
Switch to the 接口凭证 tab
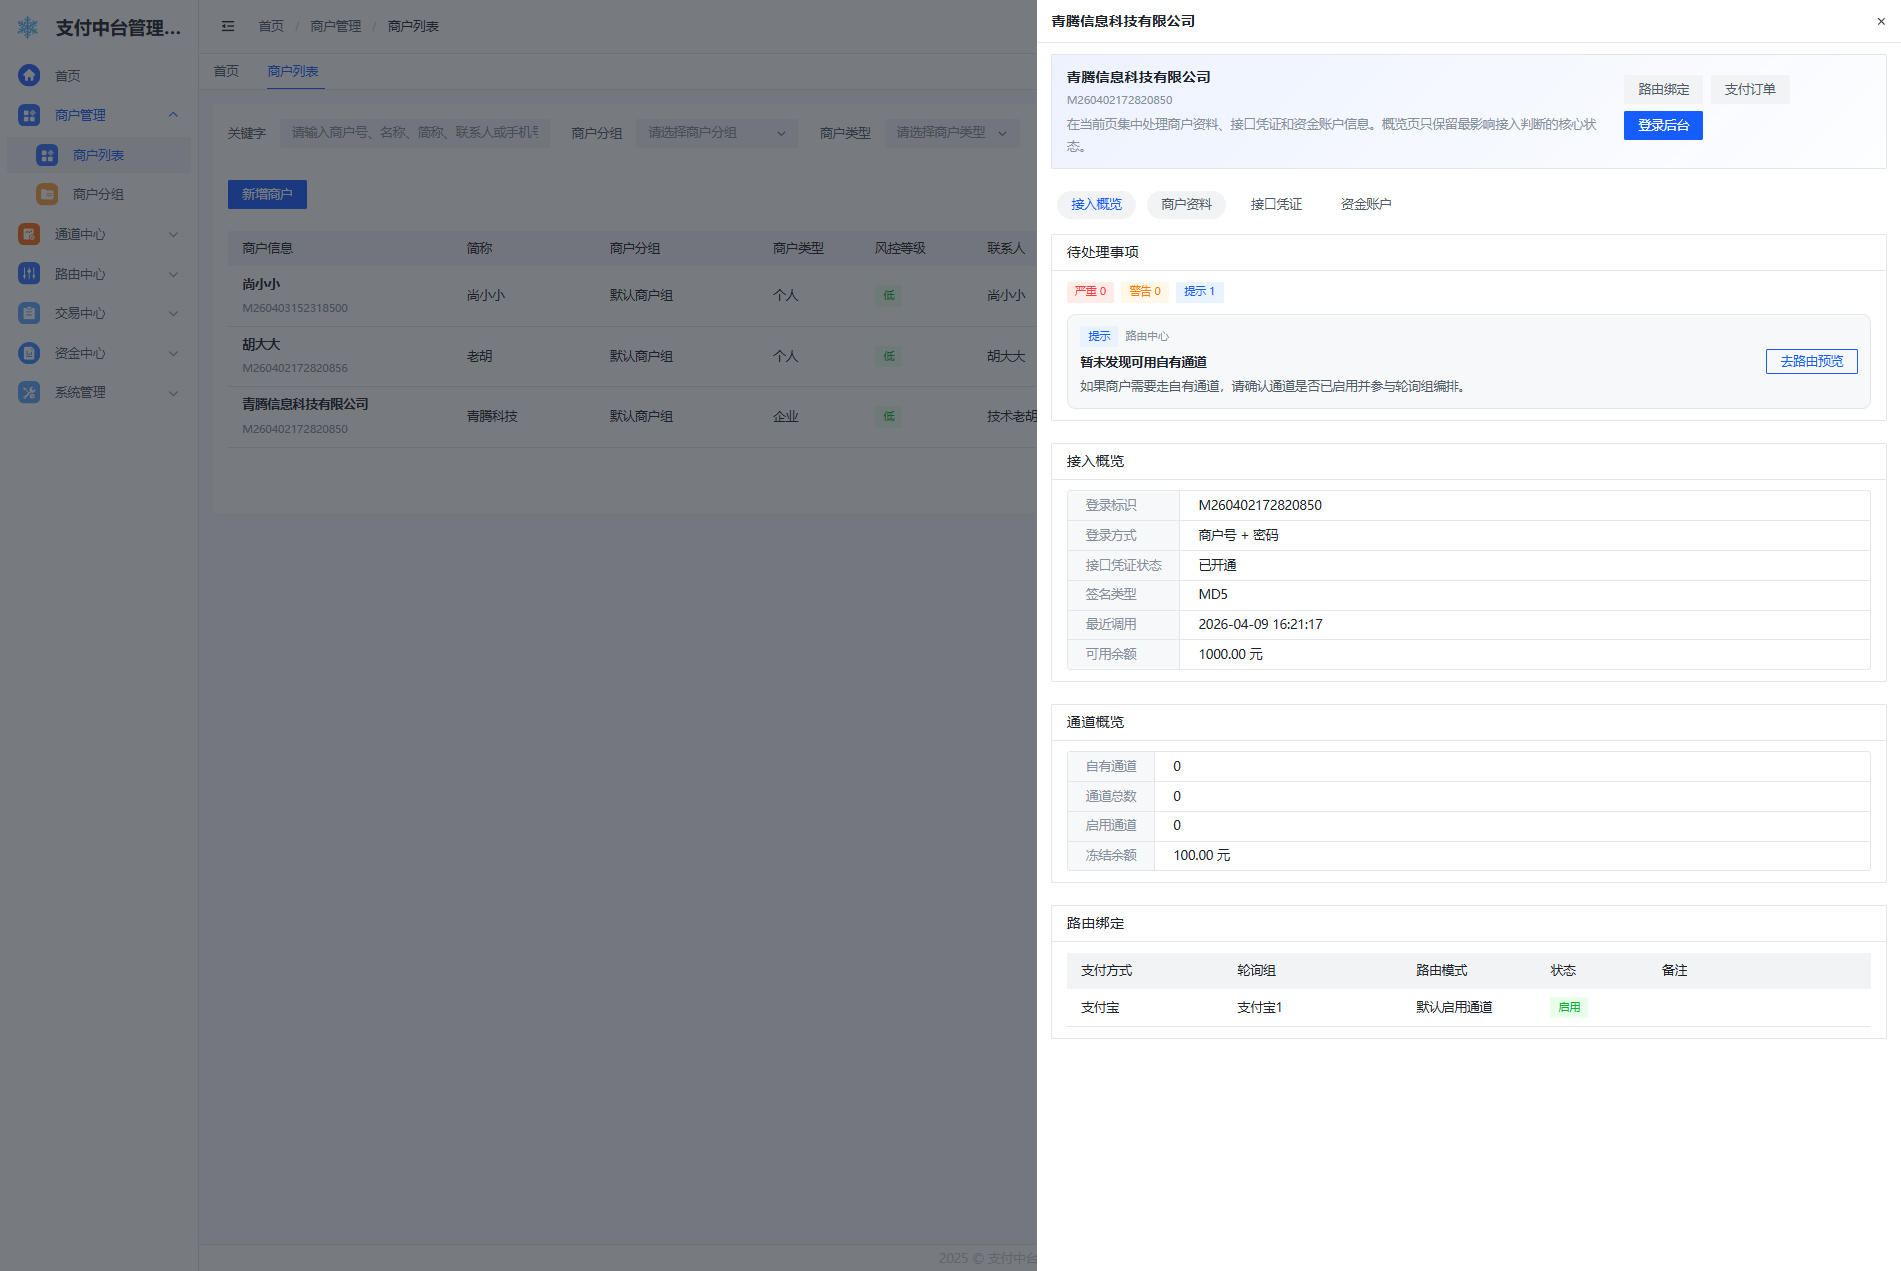pyautogui.click(x=1276, y=204)
